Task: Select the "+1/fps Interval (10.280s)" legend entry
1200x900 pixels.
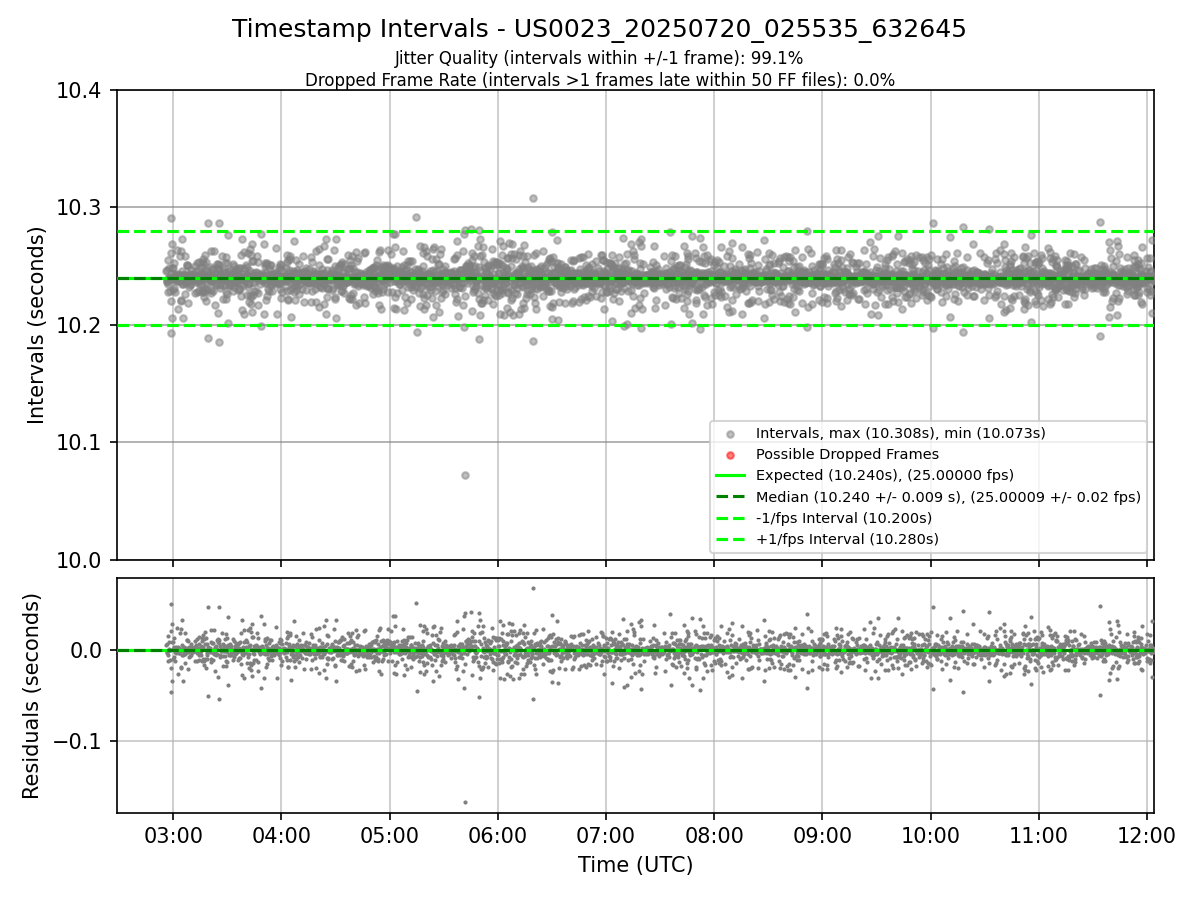Action: pyautogui.click(x=847, y=539)
